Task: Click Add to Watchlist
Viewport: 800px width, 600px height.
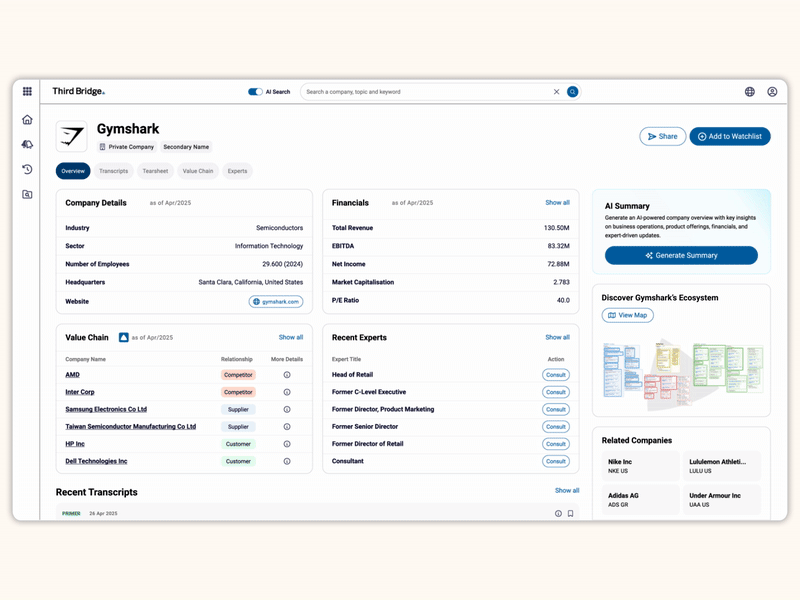Action: (x=730, y=136)
